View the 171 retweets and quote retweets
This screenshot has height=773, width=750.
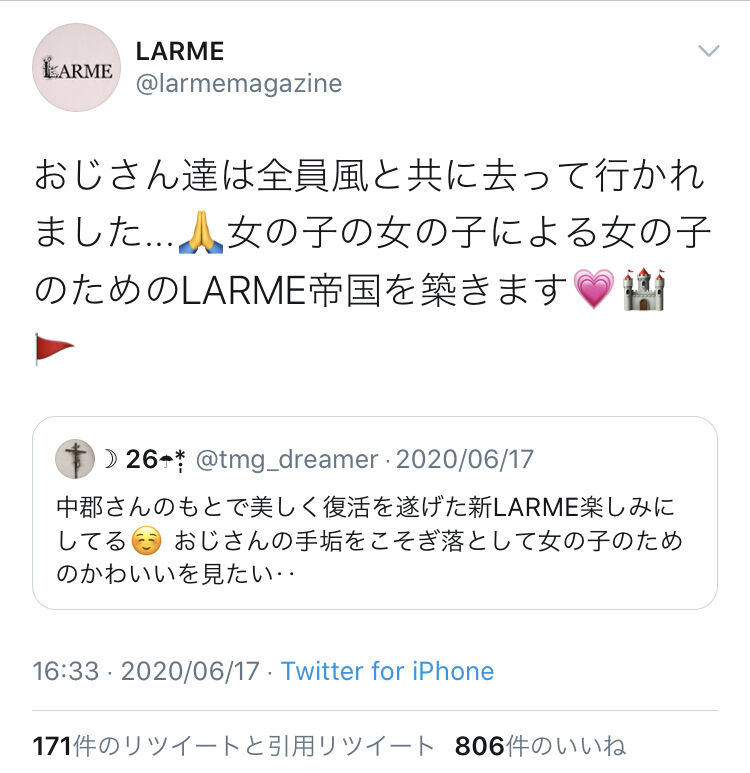[233, 746]
